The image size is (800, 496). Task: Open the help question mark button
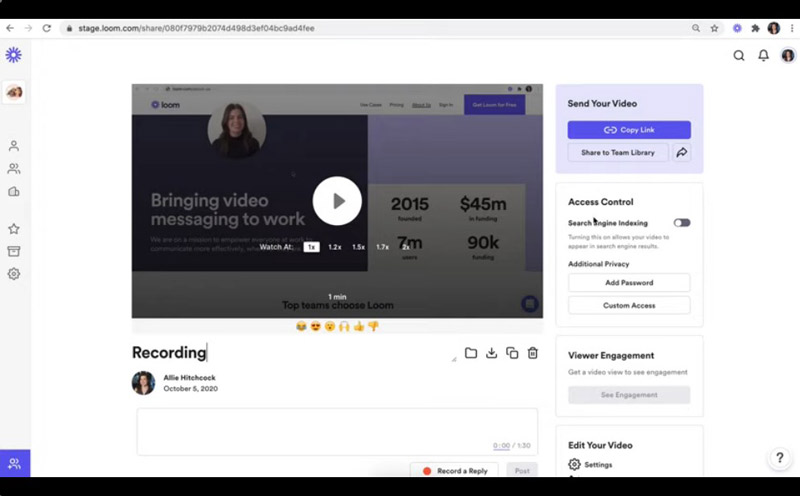pyautogui.click(x=780, y=458)
